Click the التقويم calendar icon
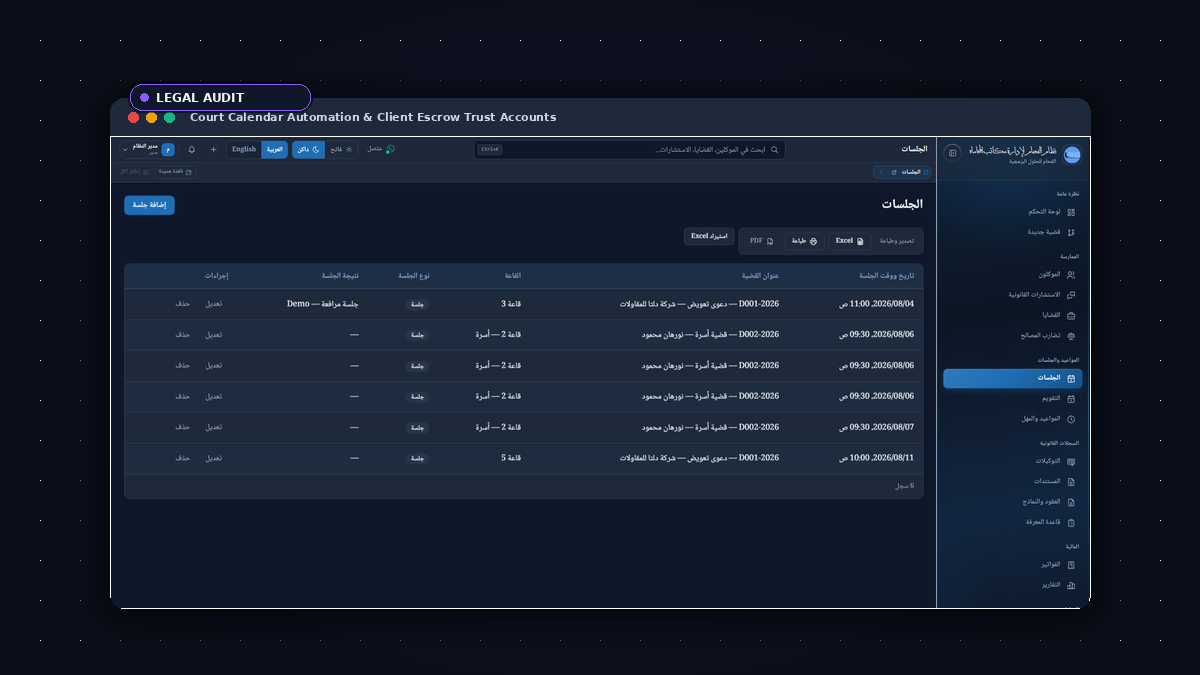1200x675 pixels. click(x=1071, y=398)
